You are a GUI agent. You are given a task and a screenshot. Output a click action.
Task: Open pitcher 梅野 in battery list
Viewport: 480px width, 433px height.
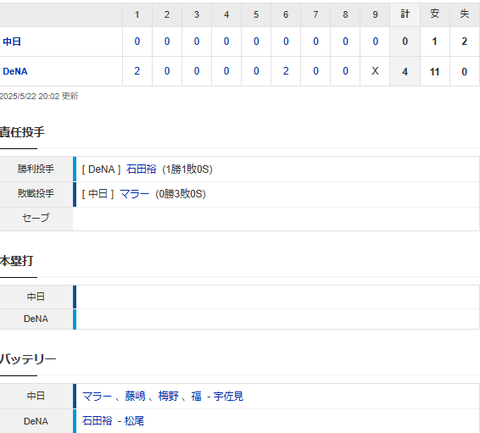(x=168, y=396)
